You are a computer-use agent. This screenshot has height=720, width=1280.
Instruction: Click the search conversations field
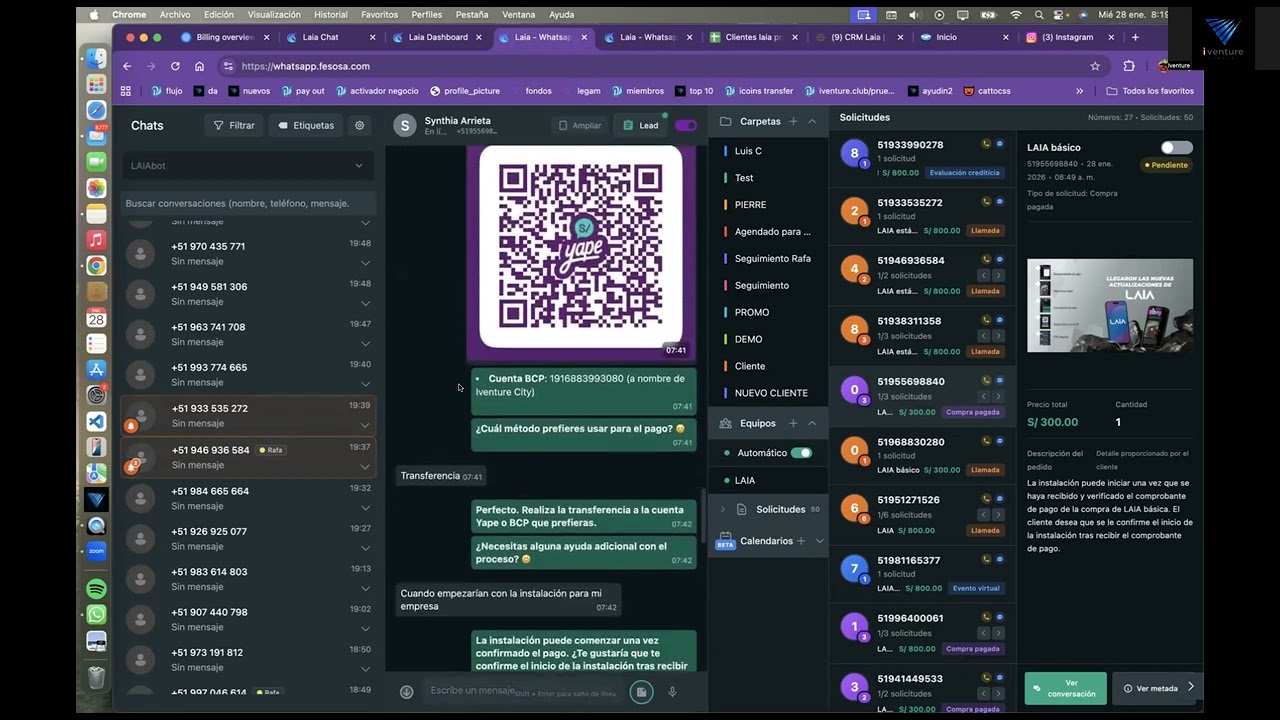coord(247,203)
